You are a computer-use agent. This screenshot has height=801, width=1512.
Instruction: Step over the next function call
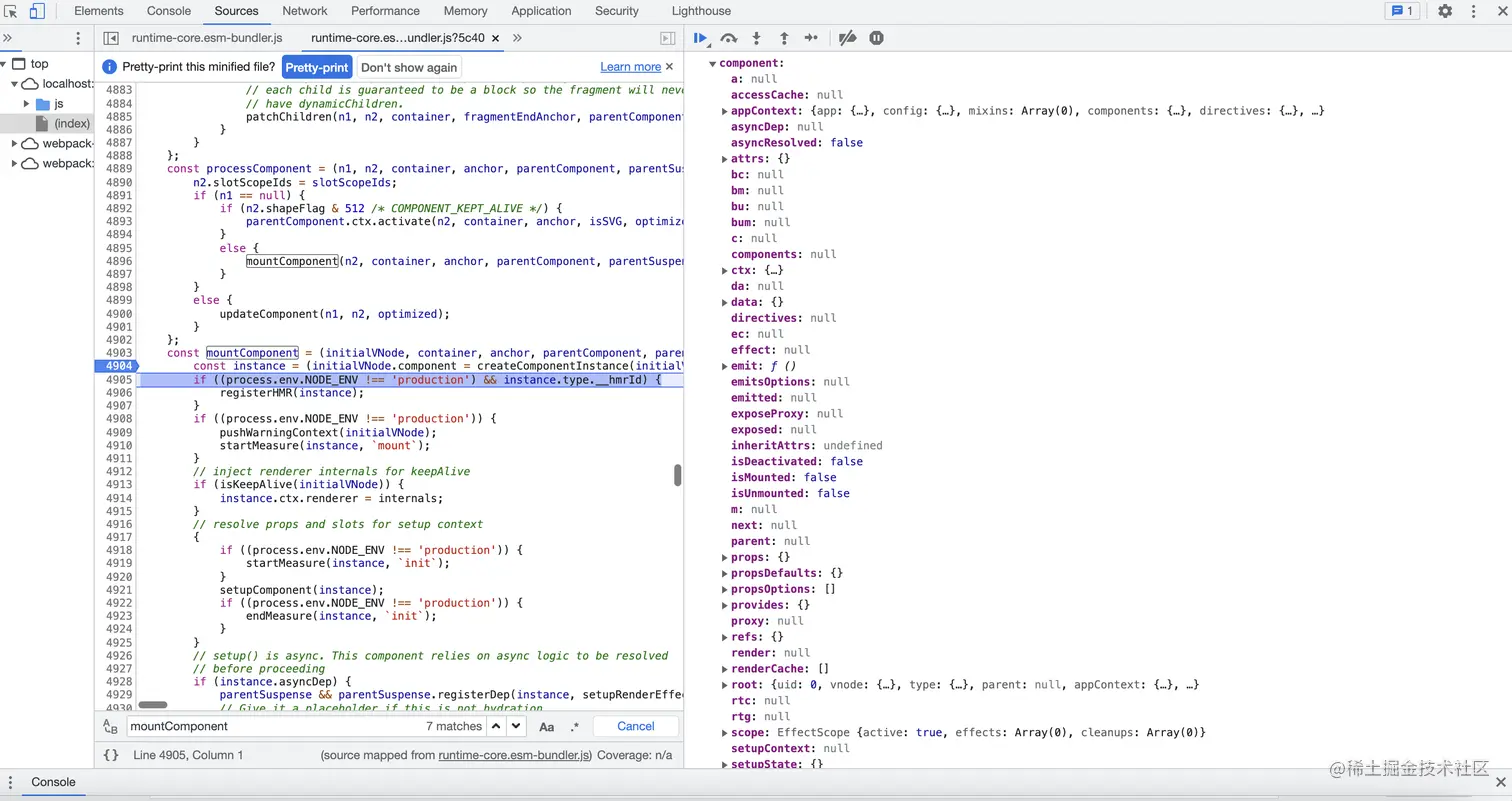point(729,38)
